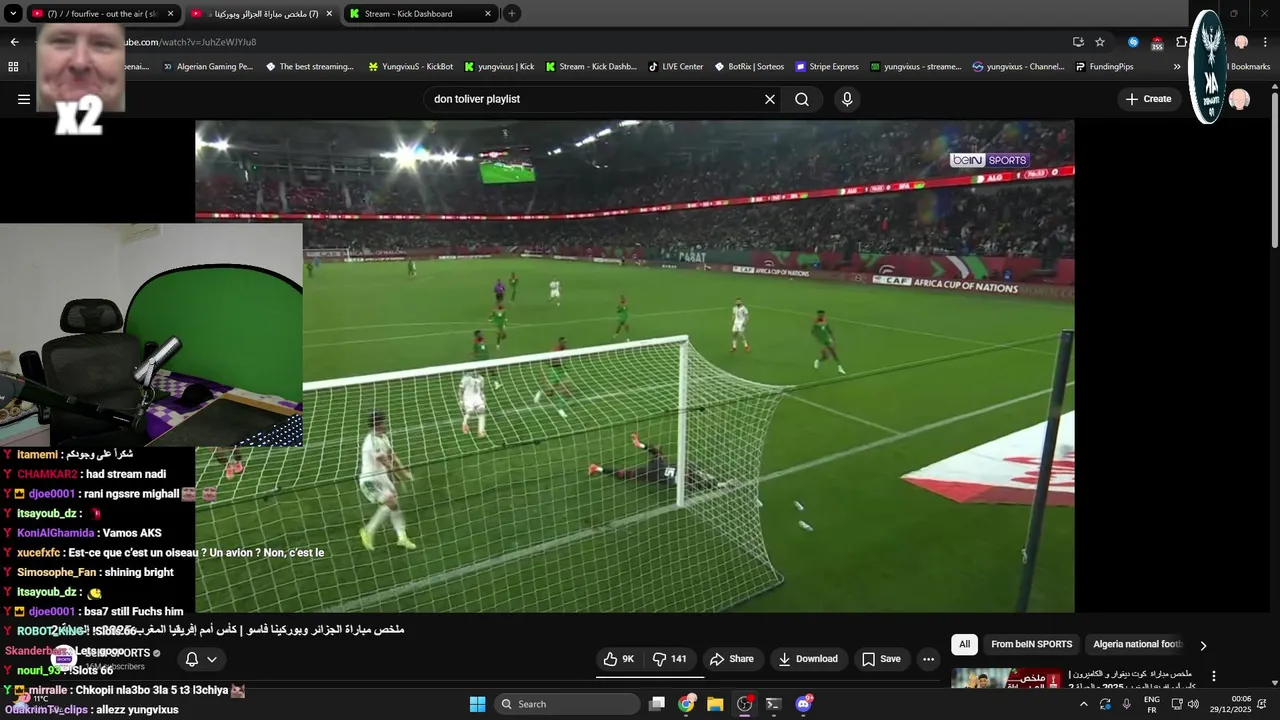Image resolution: width=1280 pixels, height=720 pixels.
Task: Select the 'From beIN SPORTS' filter chip
Action: pos(1031,645)
